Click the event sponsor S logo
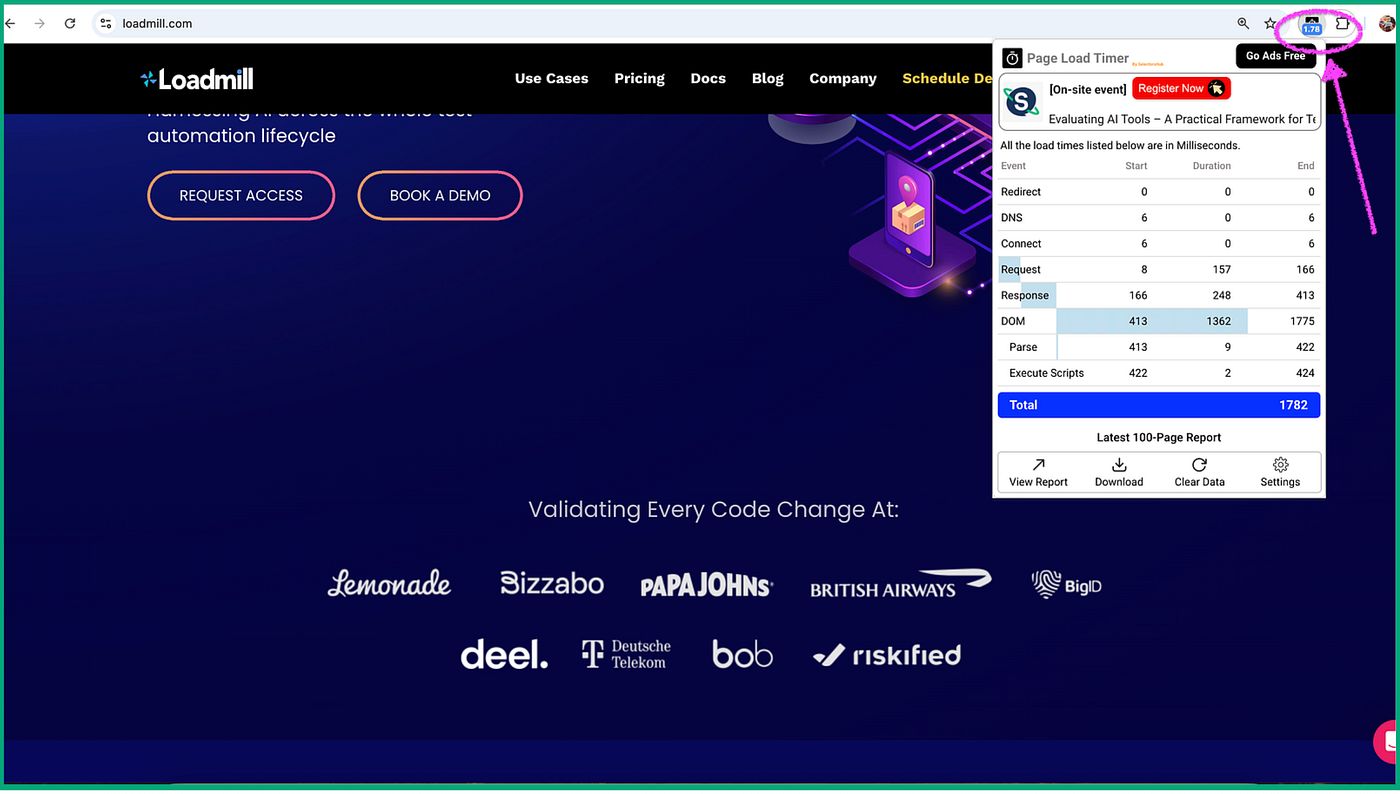The image size is (1400, 794). click(1022, 101)
